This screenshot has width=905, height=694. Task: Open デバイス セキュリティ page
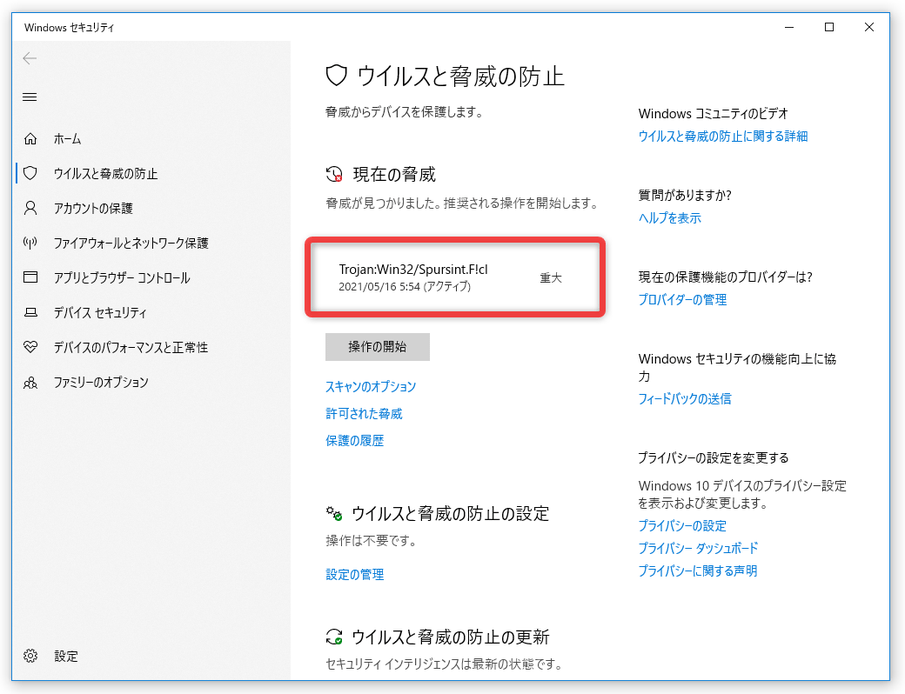[x=100, y=312]
